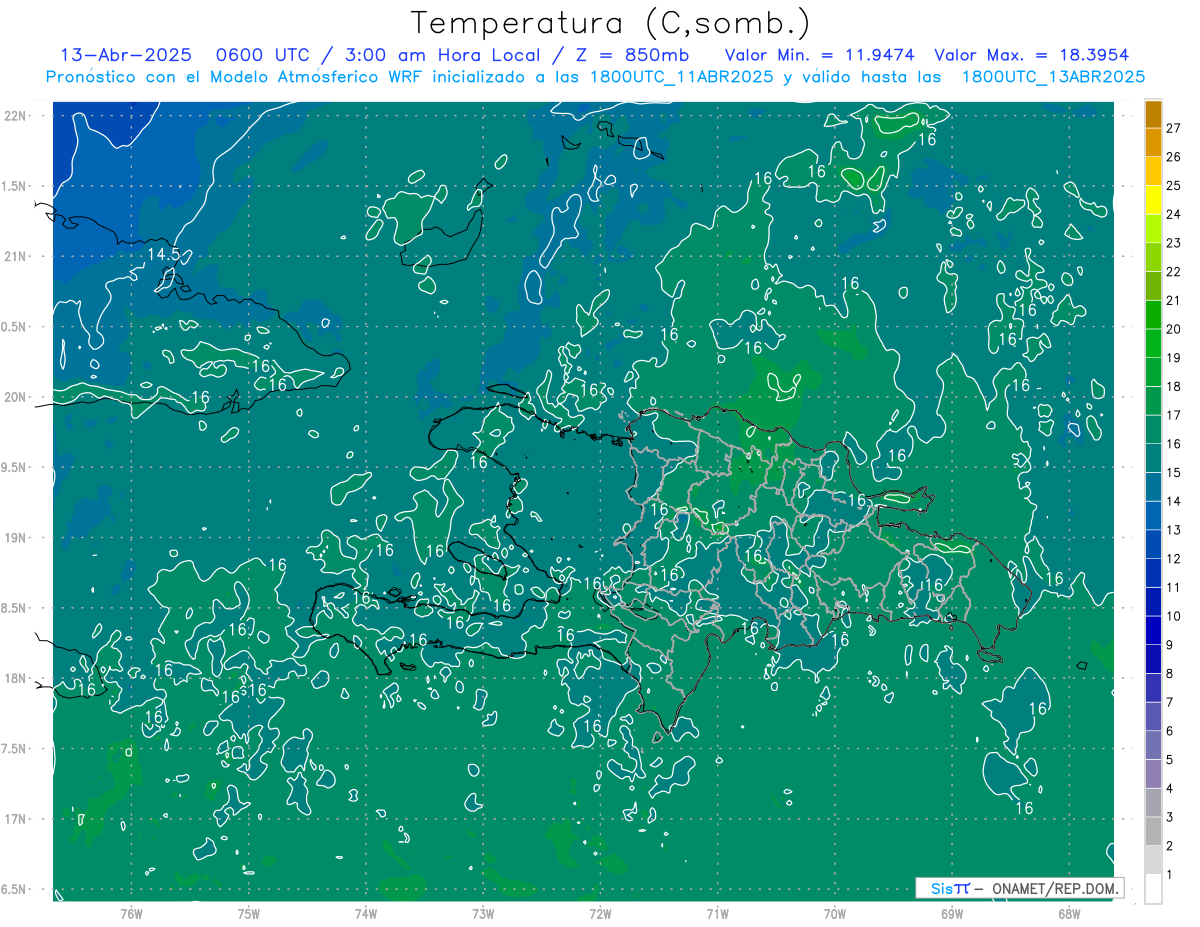Click the '14.5' contour label near Cuba
1200x927 pixels.
coord(164,255)
